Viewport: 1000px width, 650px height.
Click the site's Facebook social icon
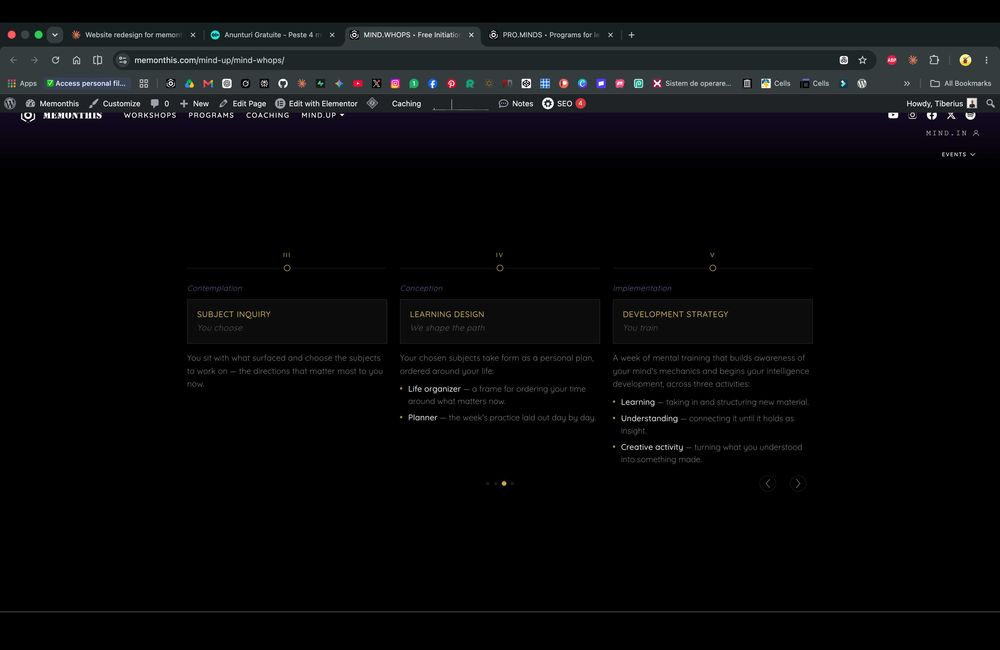coord(932,115)
